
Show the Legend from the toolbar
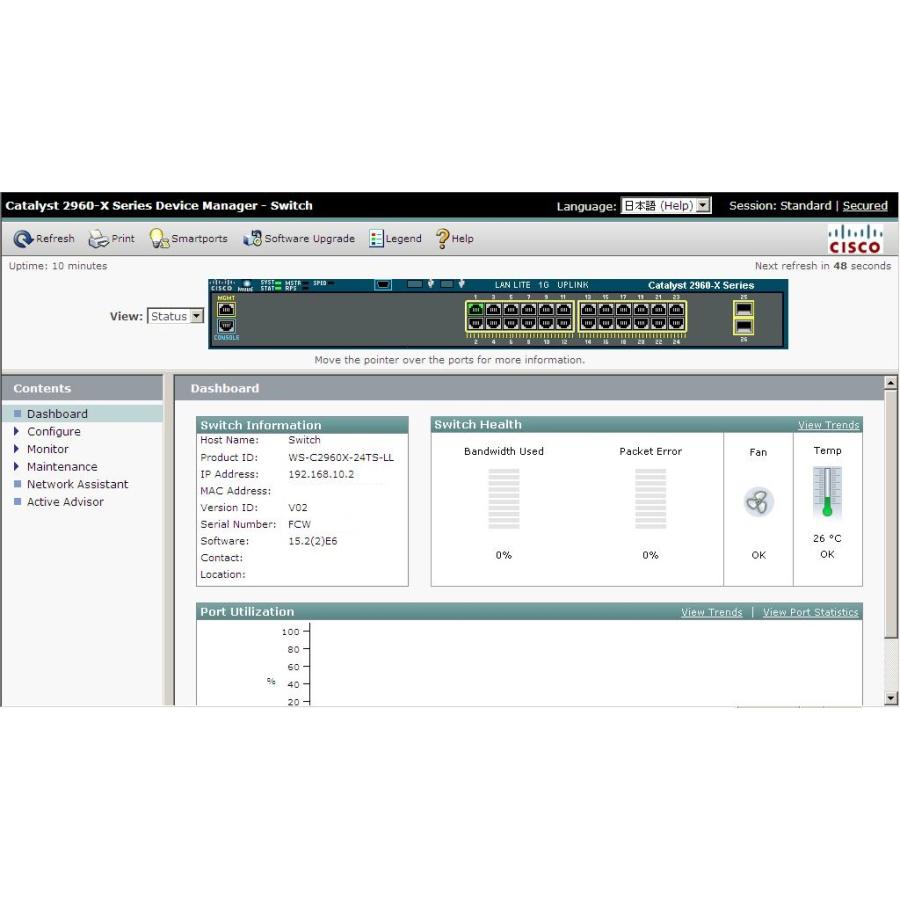tap(376, 239)
